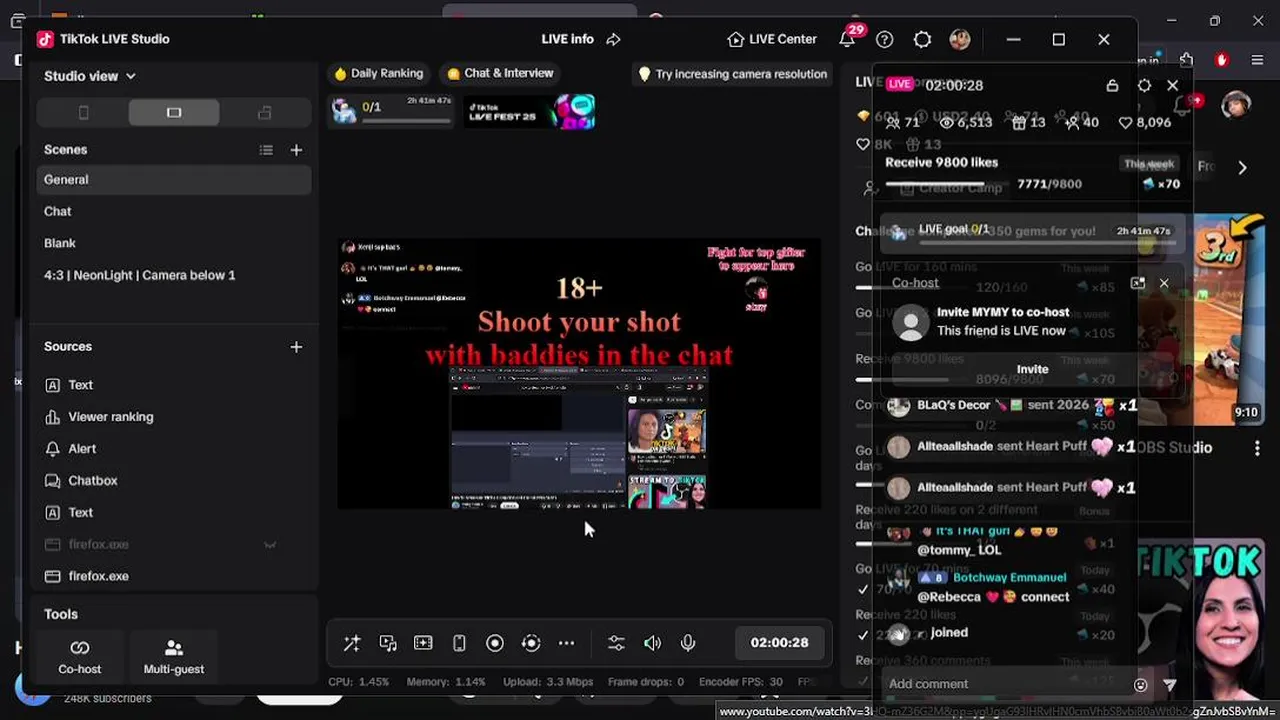This screenshot has height=720, width=1280.
Task: Click the Add comment field
Action: tap(1008, 684)
